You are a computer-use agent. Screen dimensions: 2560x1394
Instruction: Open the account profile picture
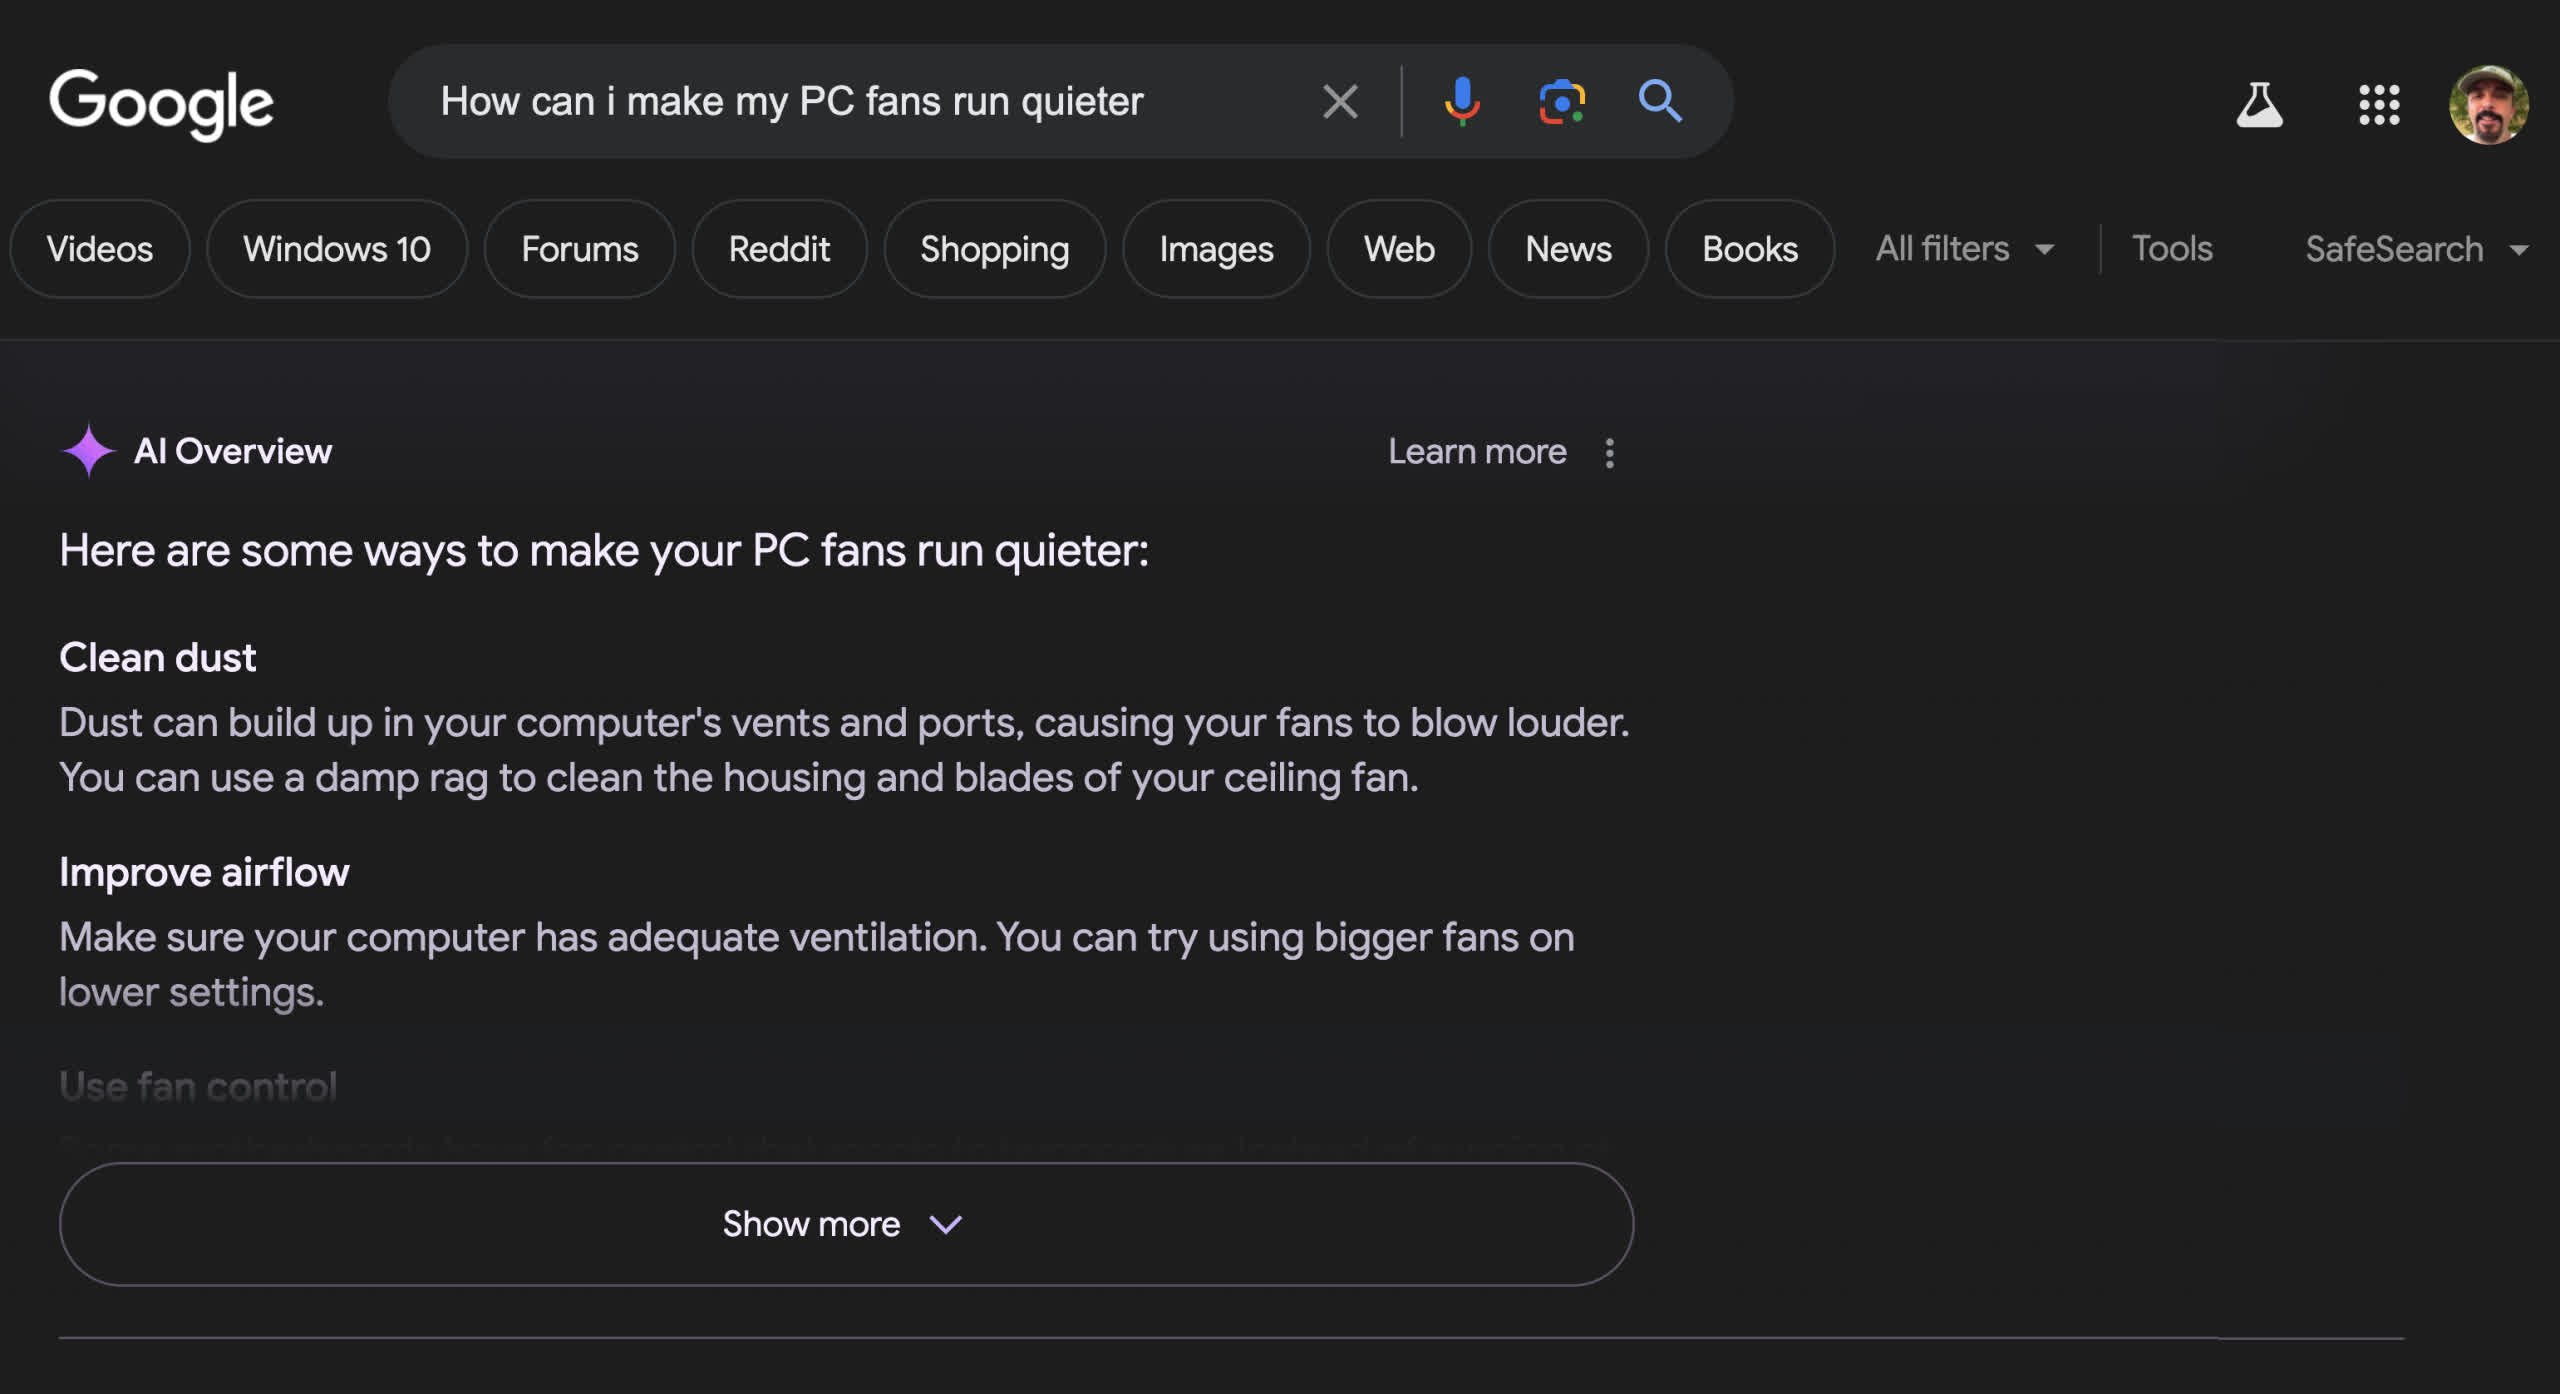point(2488,104)
